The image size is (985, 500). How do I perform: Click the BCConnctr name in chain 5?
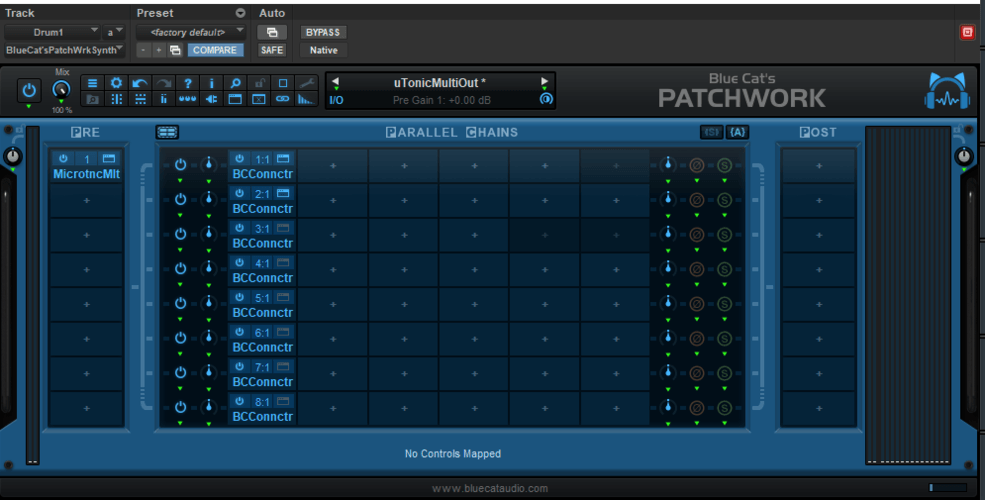pyautogui.click(x=263, y=313)
